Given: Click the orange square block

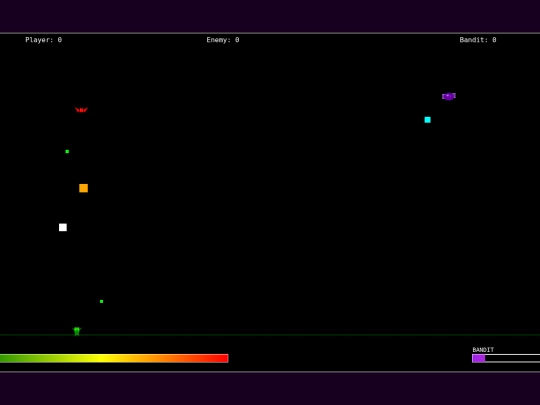Looking at the screenshot, I should coord(83,188).
